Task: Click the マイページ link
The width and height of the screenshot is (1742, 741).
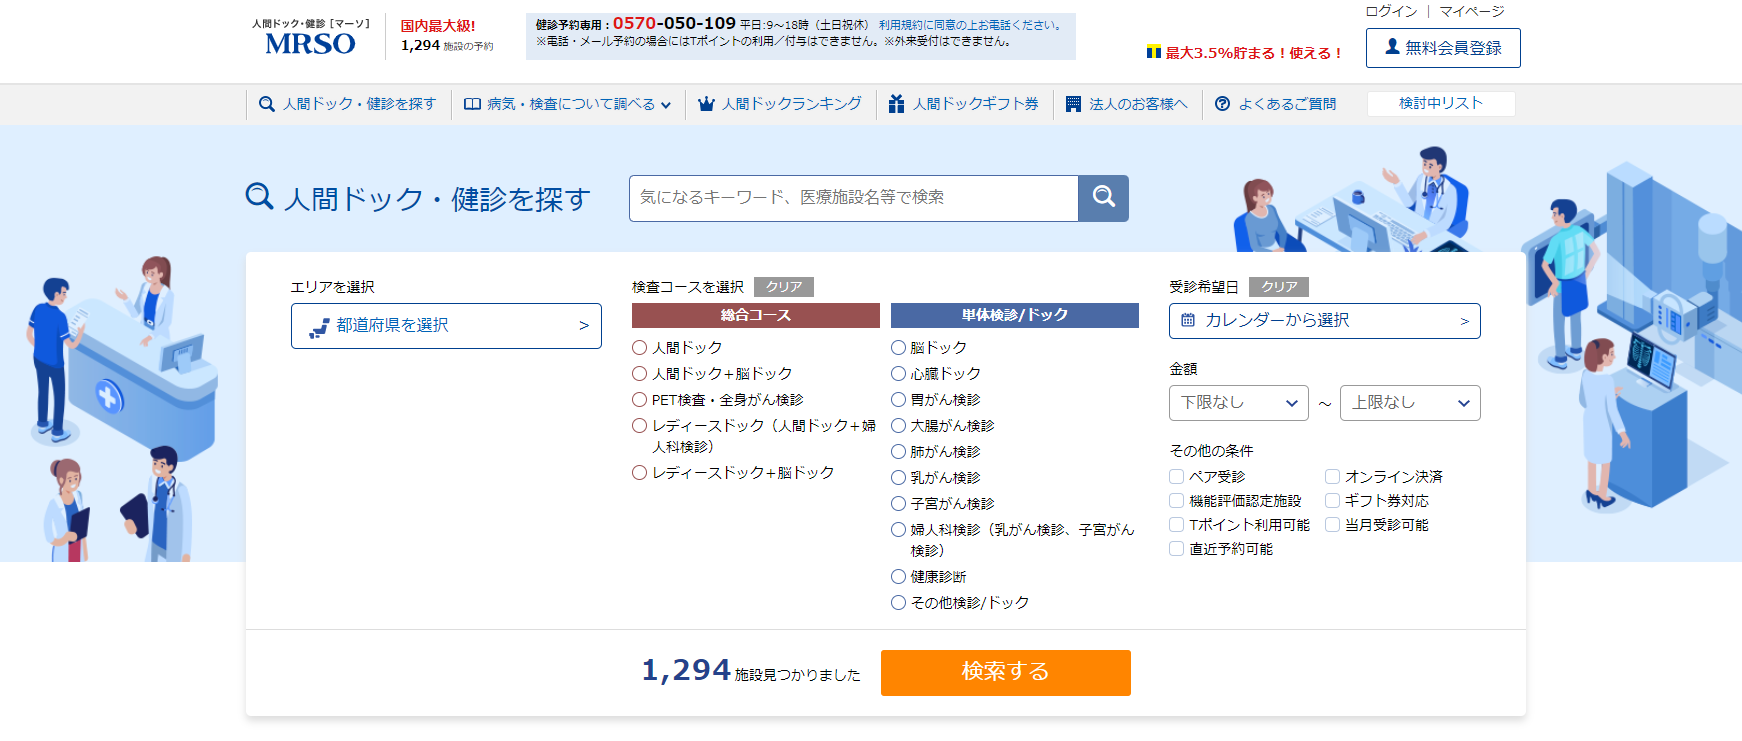Action: point(1472,12)
